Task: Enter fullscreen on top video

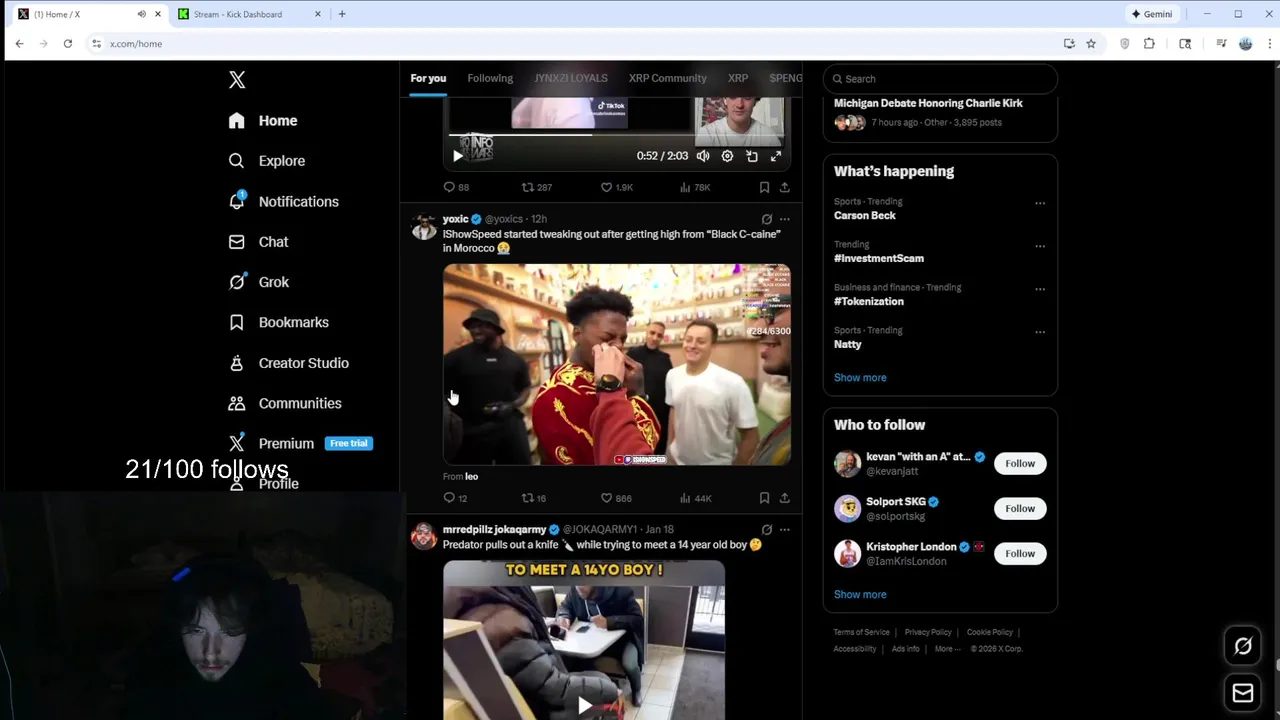Action: tap(776, 156)
